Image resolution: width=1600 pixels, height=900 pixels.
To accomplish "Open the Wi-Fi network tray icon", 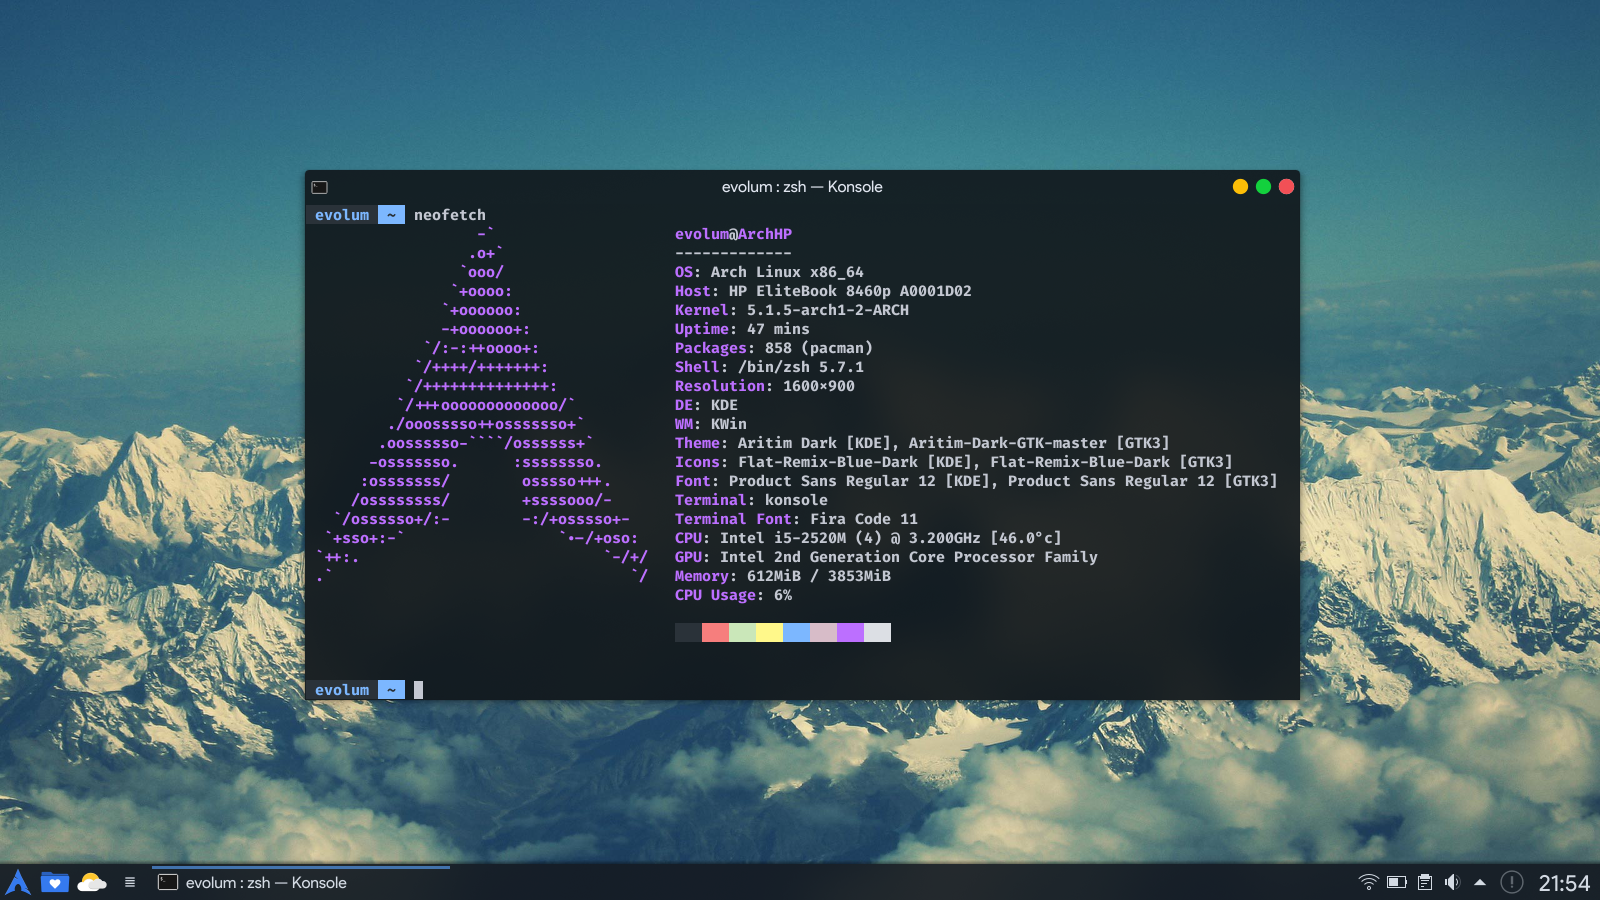I will pos(1368,882).
